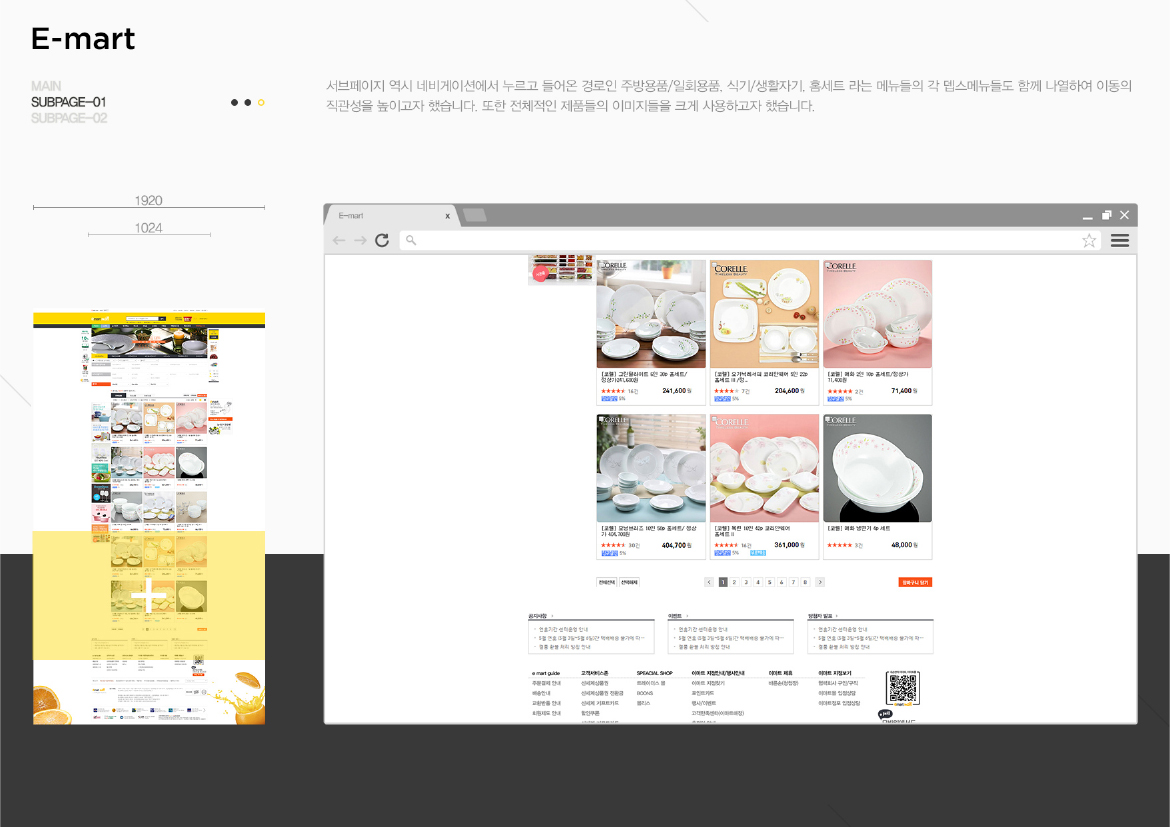Reload the page with the refresh icon
1170x827 pixels.
[383, 240]
